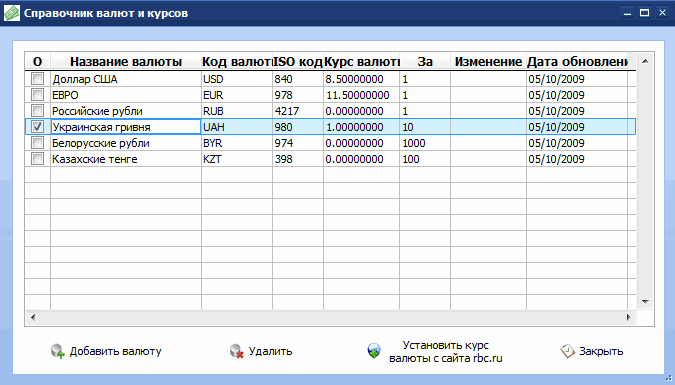Click the currency directory app icon in title bar
Image resolution: width=675 pixels, height=385 pixels.
[12, 13]
